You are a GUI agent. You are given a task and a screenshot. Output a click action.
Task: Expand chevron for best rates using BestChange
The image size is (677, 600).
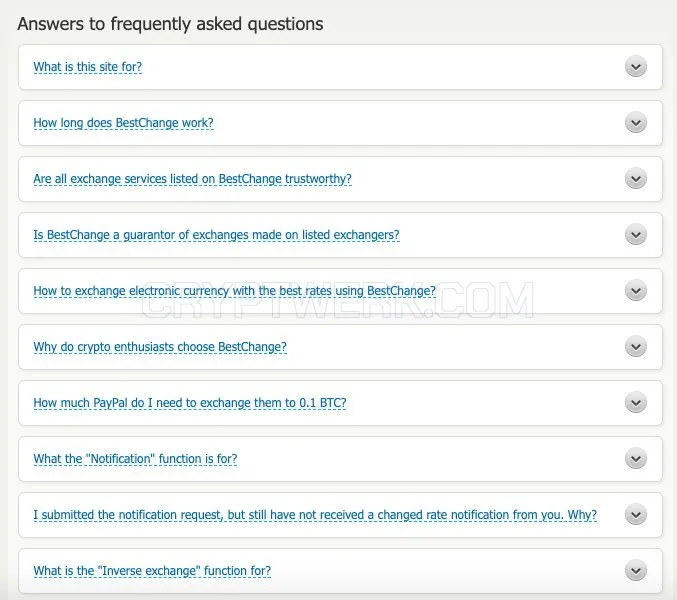[636, 291]
